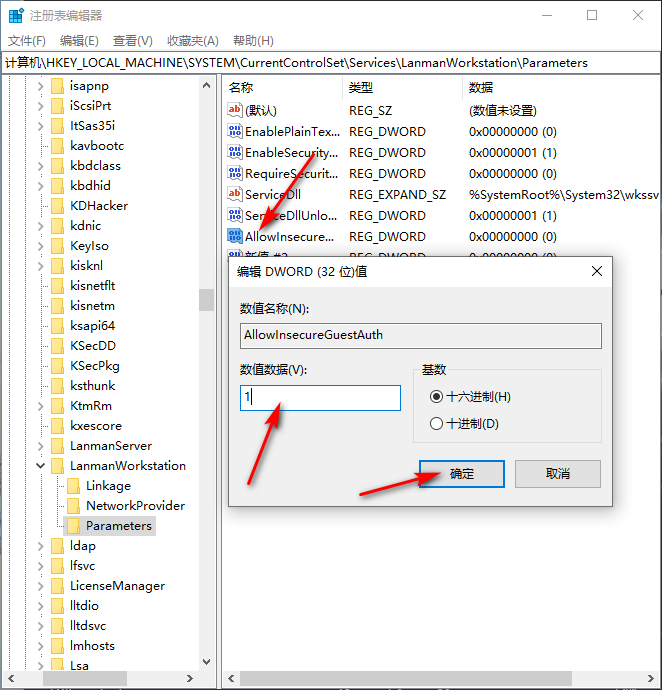Collapse the LanmanWorkstation tree node
Viewport: 662px width, 690px height.
tap(41, 466)
